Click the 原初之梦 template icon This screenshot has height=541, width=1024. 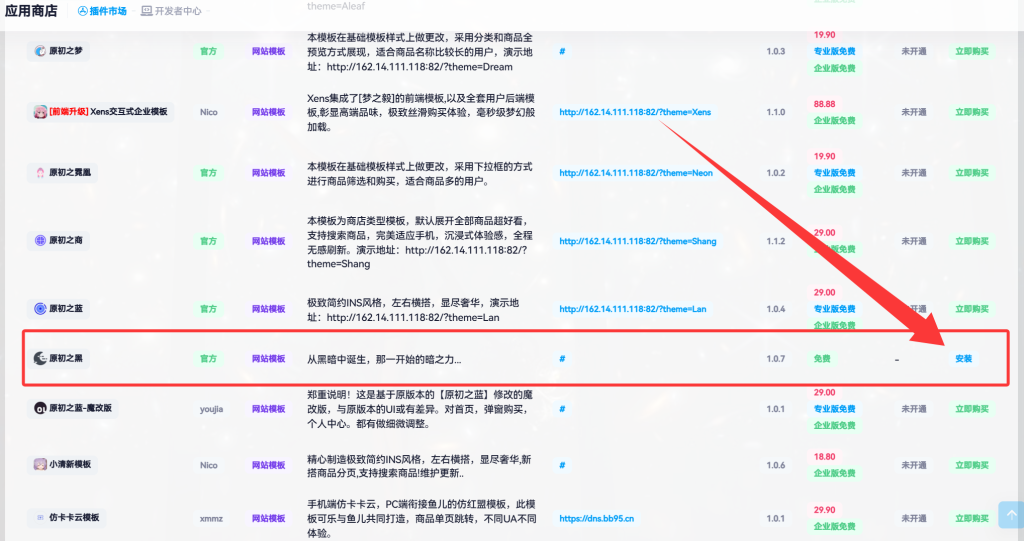40,51
